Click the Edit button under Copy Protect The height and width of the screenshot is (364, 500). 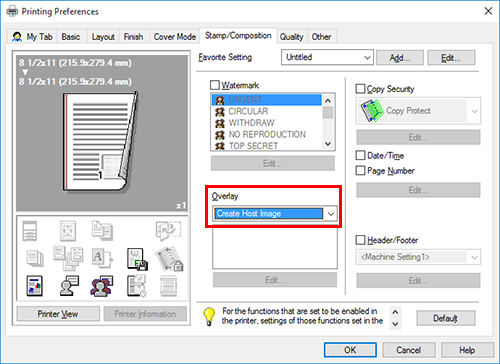click(x=418, y=137)
